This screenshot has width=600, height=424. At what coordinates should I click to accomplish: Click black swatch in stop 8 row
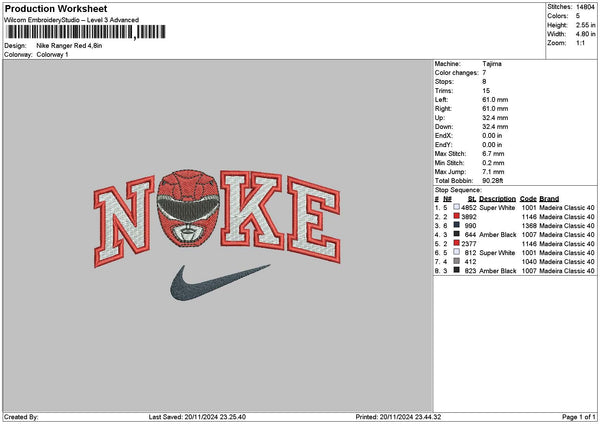click(x=457, y=270)
